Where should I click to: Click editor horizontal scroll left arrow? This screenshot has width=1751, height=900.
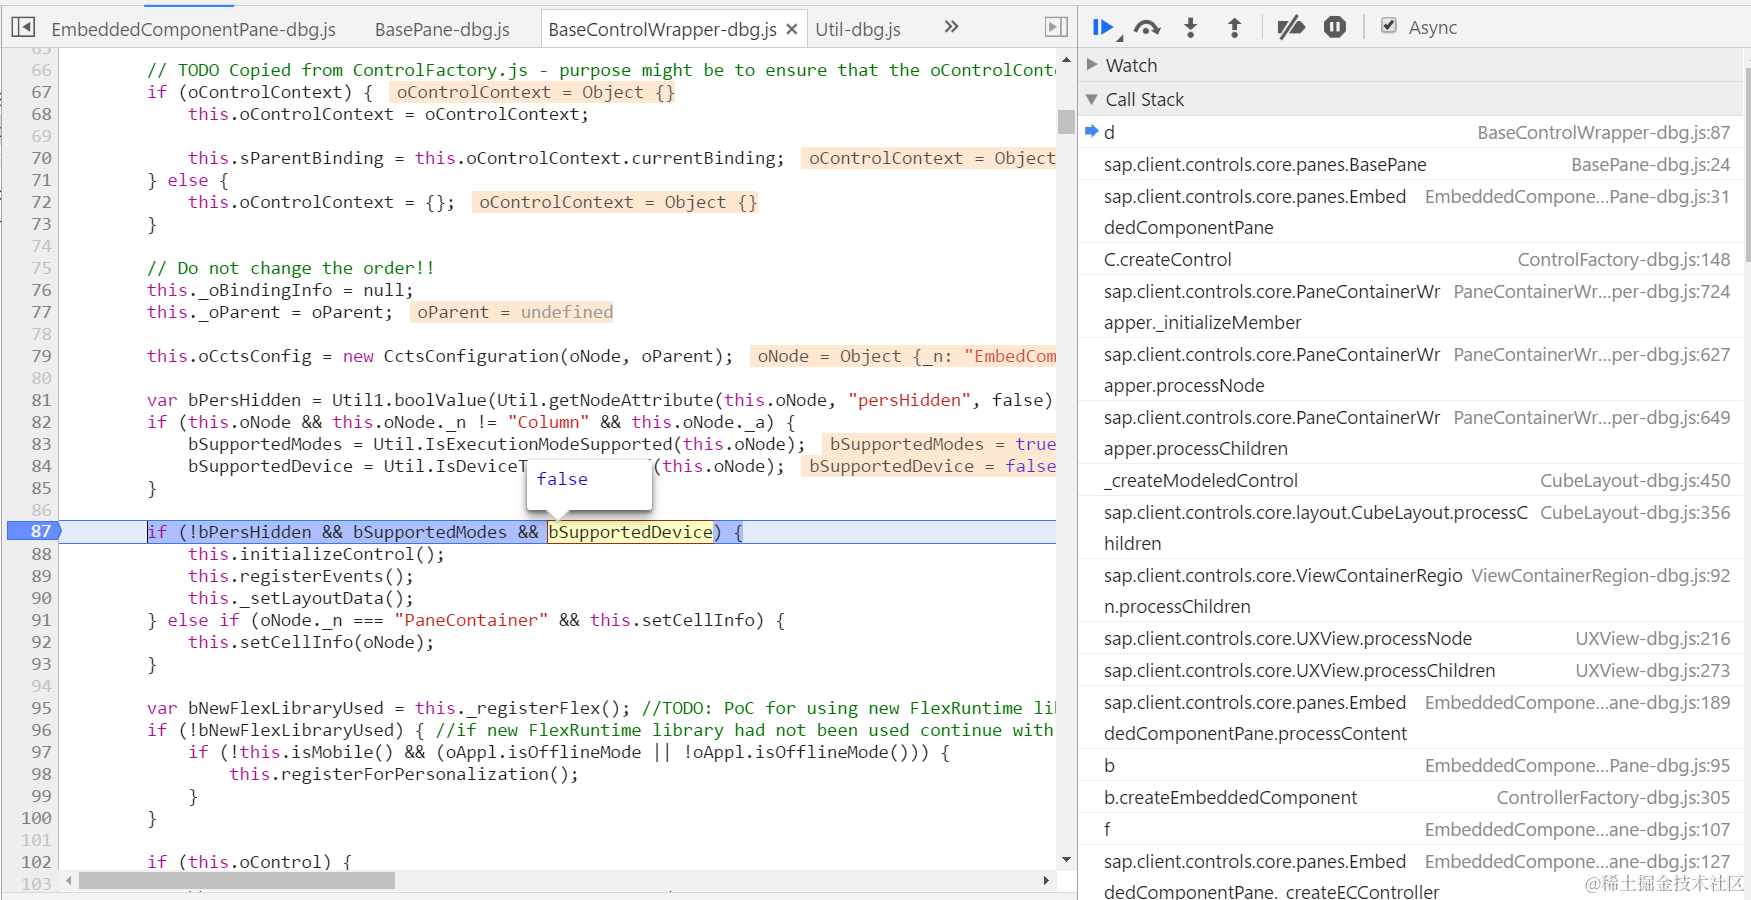pyautogui.click(x=69, y=881)
